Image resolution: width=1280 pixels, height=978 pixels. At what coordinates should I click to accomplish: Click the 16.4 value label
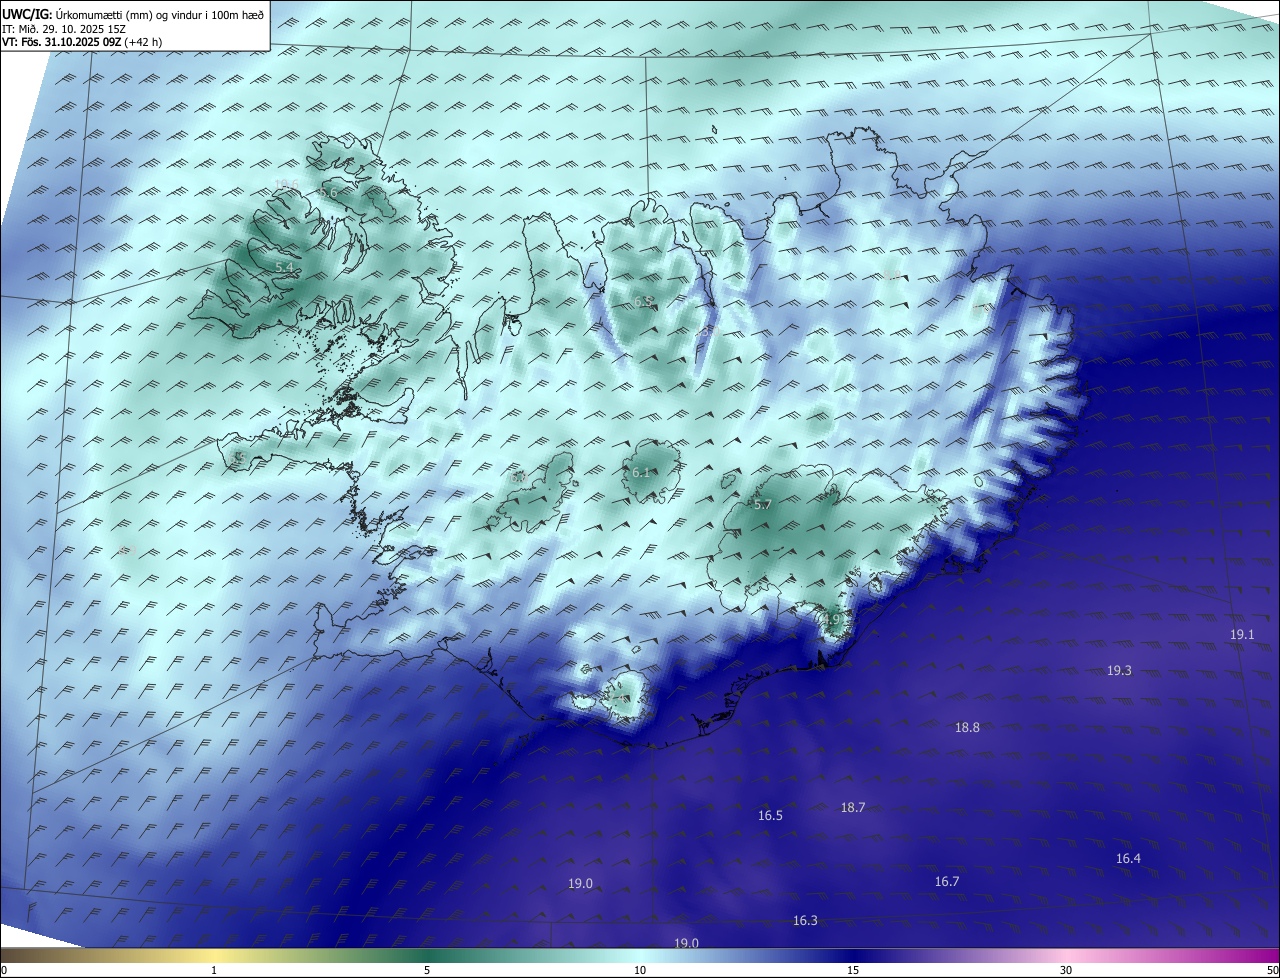[x=1128, y=858]
